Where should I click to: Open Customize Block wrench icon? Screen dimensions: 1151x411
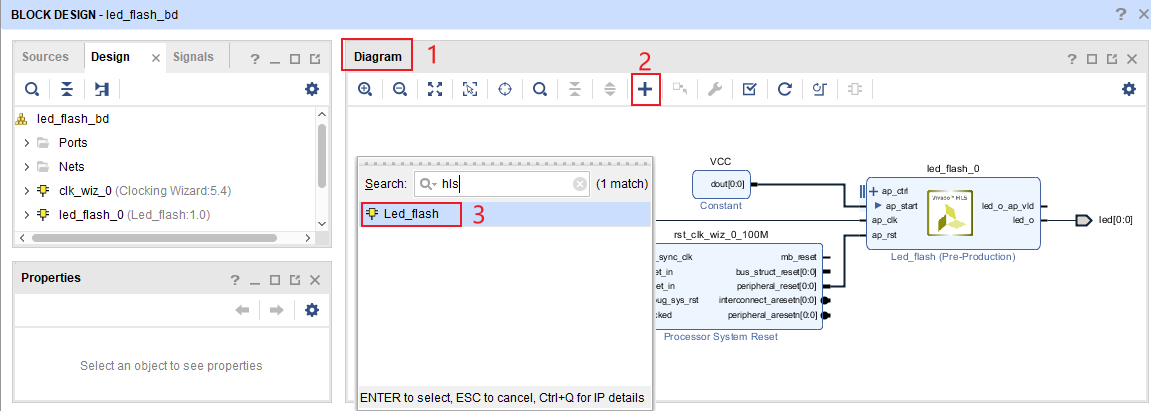714,89
